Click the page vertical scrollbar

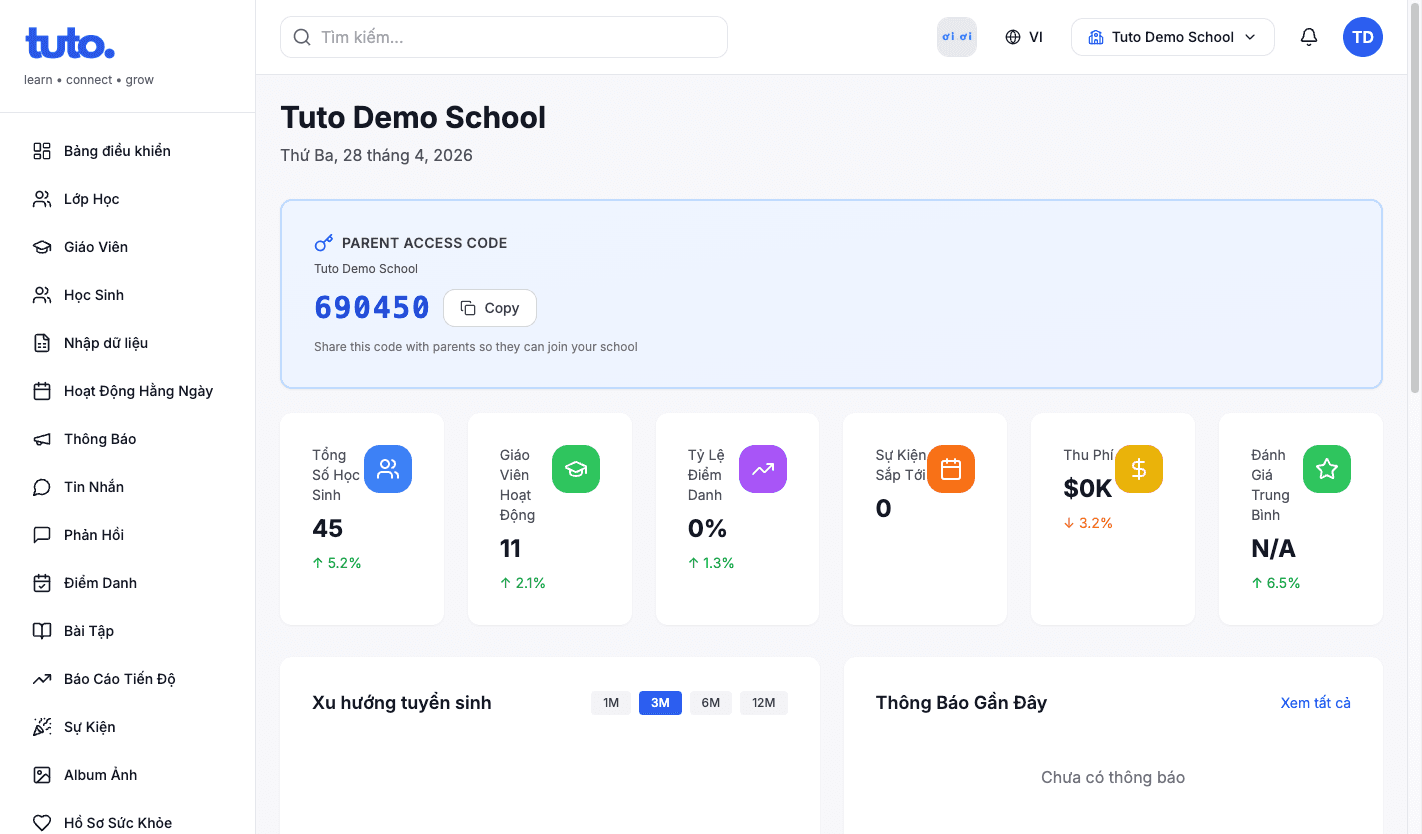point(1415,200)
